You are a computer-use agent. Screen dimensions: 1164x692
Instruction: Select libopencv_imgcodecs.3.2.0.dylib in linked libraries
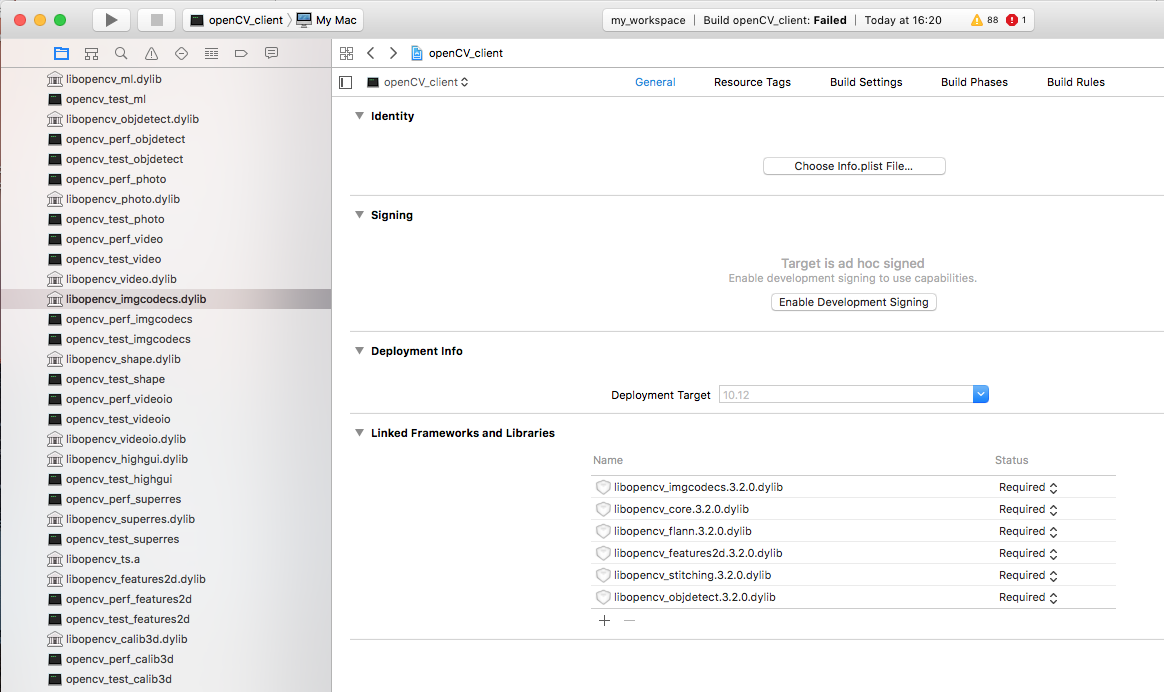pos(698,487)
